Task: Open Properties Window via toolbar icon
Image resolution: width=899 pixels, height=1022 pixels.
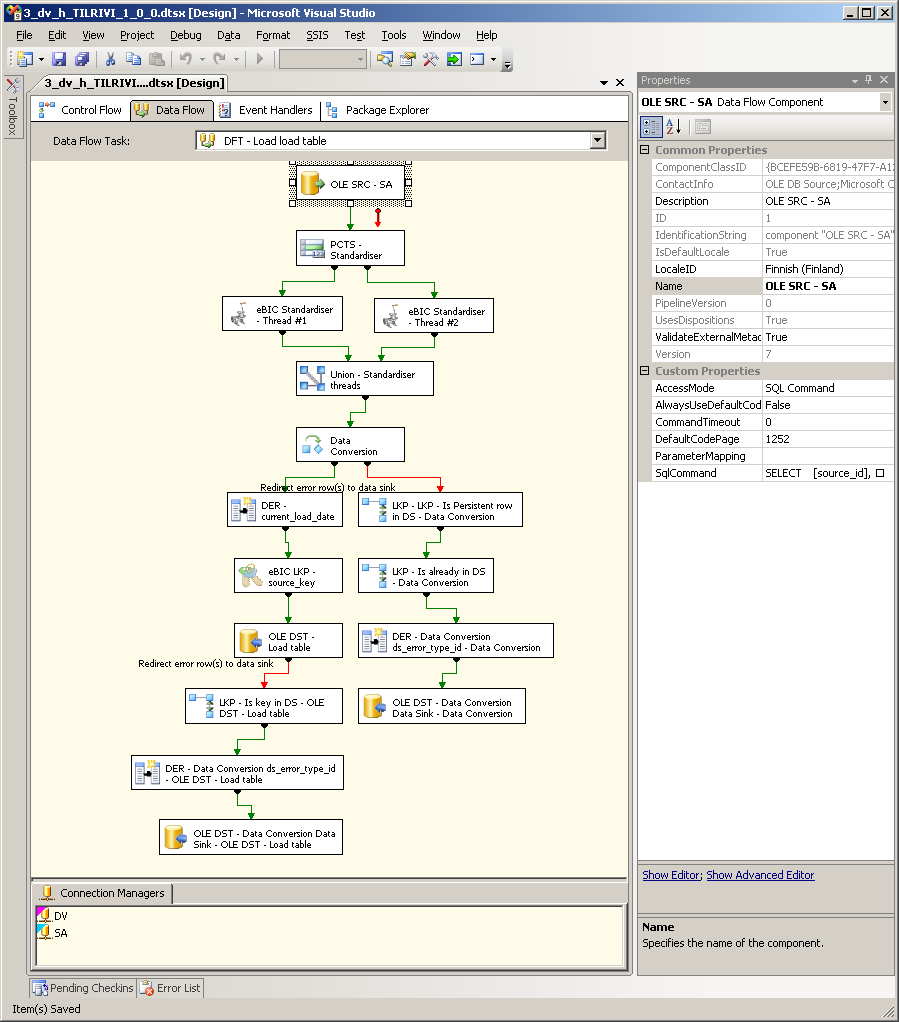Action: [407, 59]
